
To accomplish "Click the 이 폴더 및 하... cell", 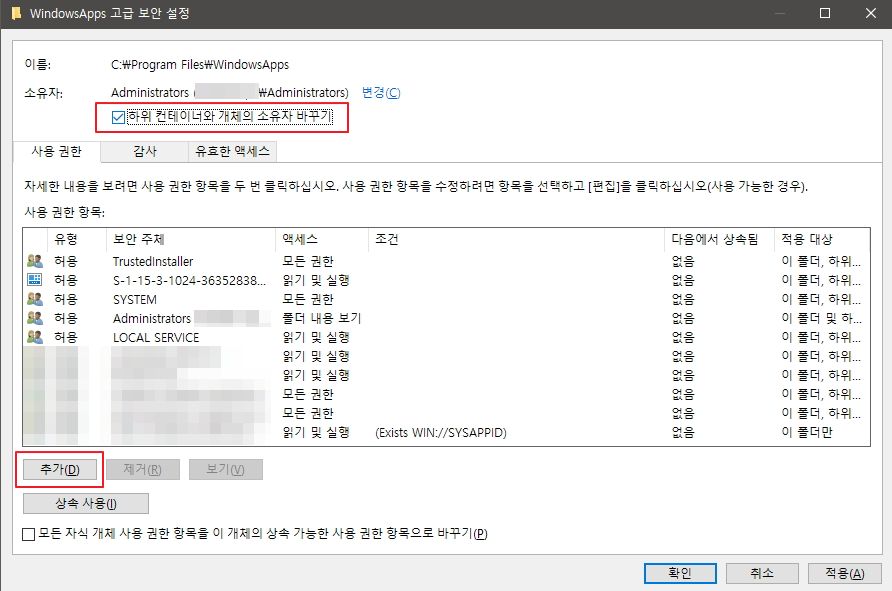I will click(x=821, y=319).
